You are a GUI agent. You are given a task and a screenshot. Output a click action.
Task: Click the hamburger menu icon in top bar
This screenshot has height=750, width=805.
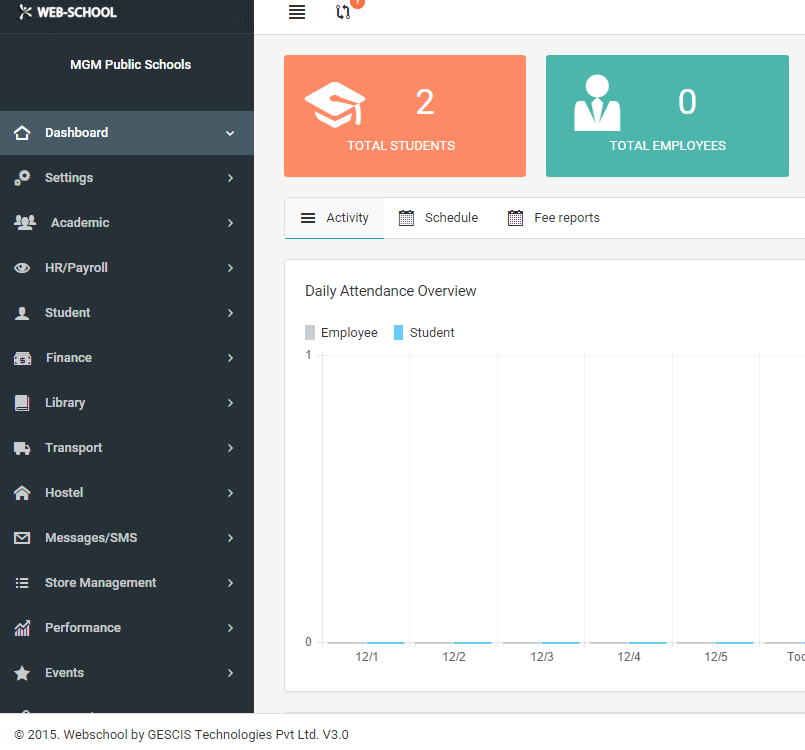coord(296,12)
